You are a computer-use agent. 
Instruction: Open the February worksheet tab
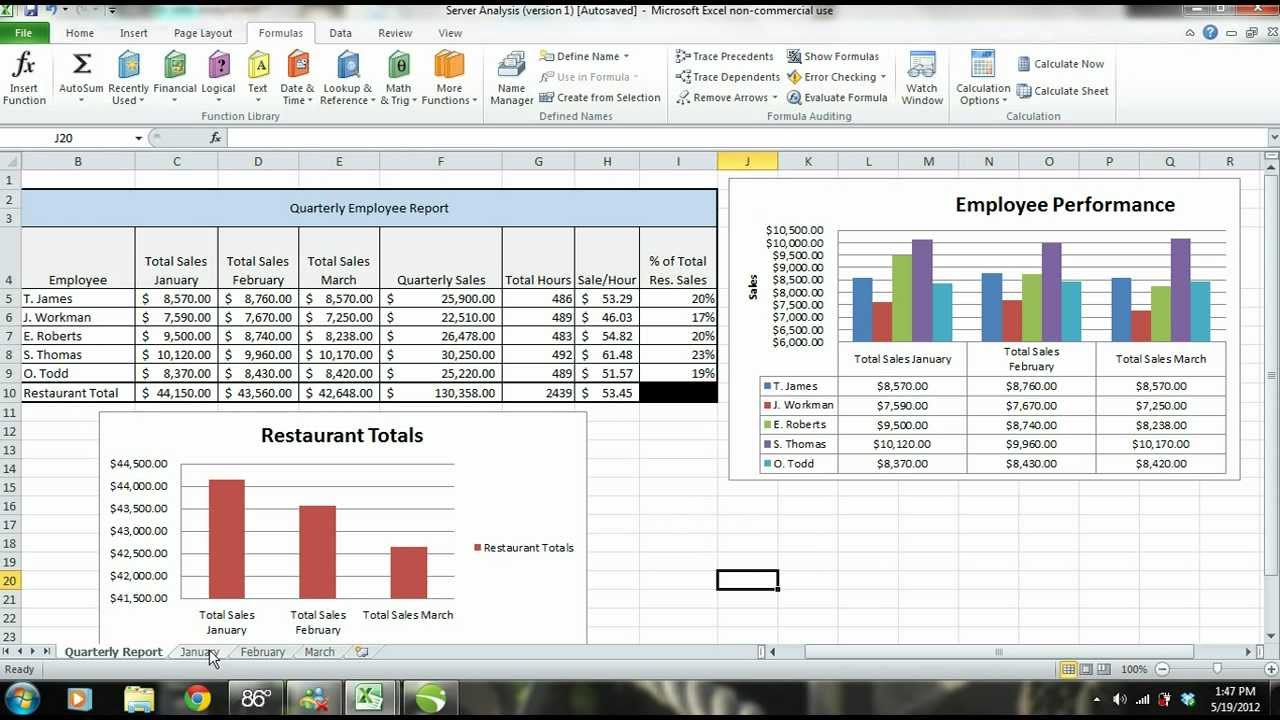[x=262, y=652]
